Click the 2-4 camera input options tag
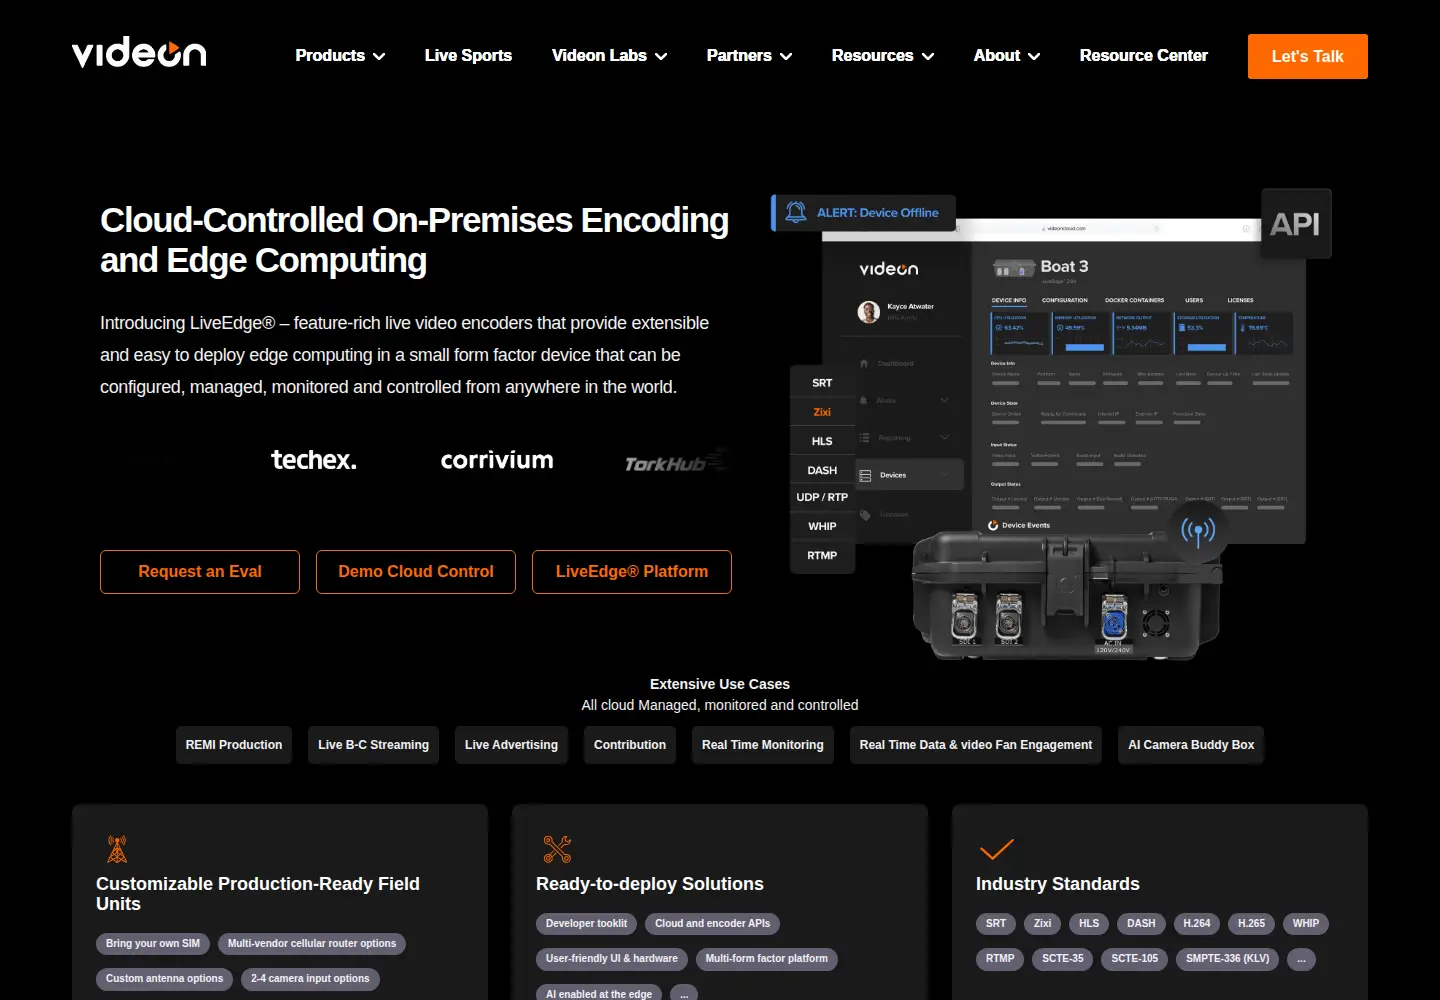Image resolution: width=1440 pixels, height=1000 pixels. click(x=310, y=979)
